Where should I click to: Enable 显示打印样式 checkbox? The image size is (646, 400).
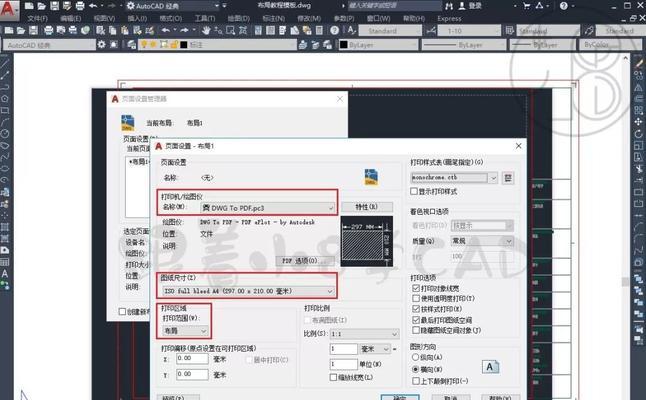414,191
